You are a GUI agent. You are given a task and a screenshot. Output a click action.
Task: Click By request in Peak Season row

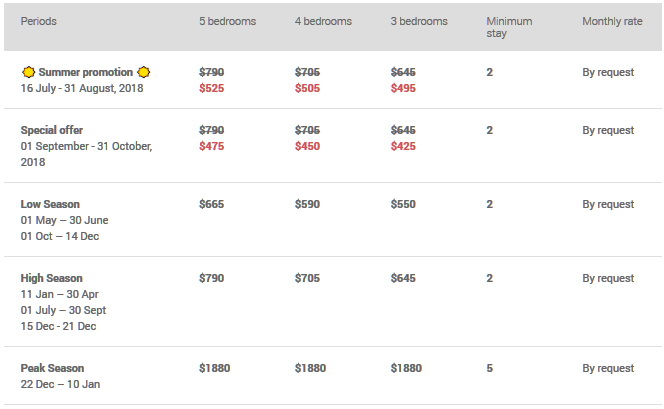[x=608, y=368]
